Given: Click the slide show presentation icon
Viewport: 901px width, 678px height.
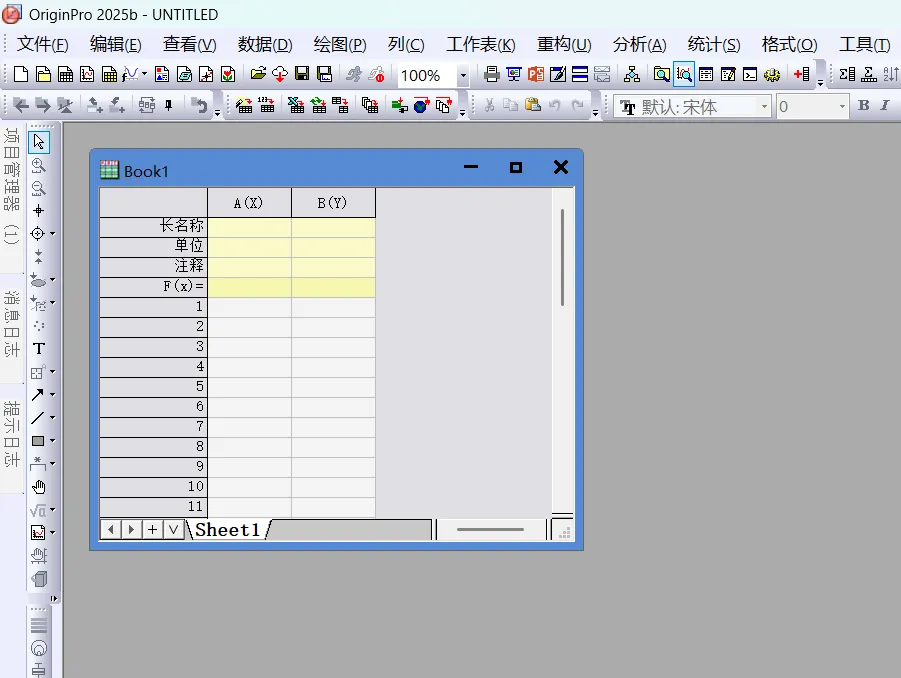Looking at the screenshot, I should [514, 74].
